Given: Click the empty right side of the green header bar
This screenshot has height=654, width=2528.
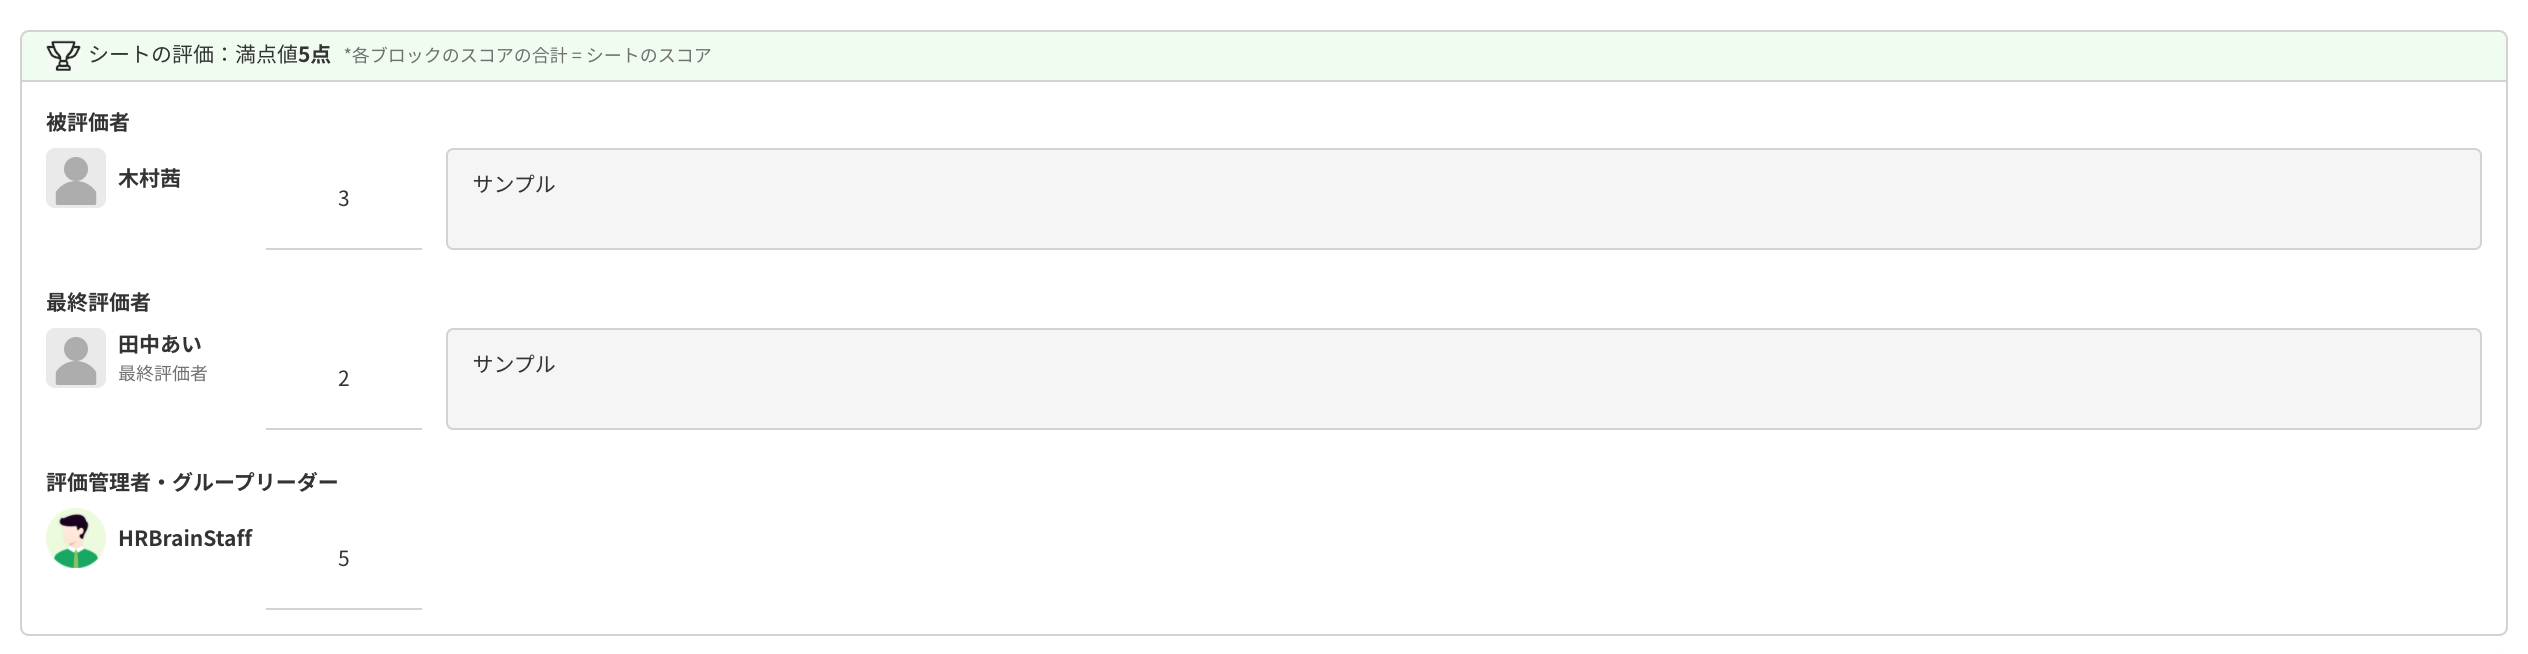Looking at the screenshot, I should click(1600, 56).
